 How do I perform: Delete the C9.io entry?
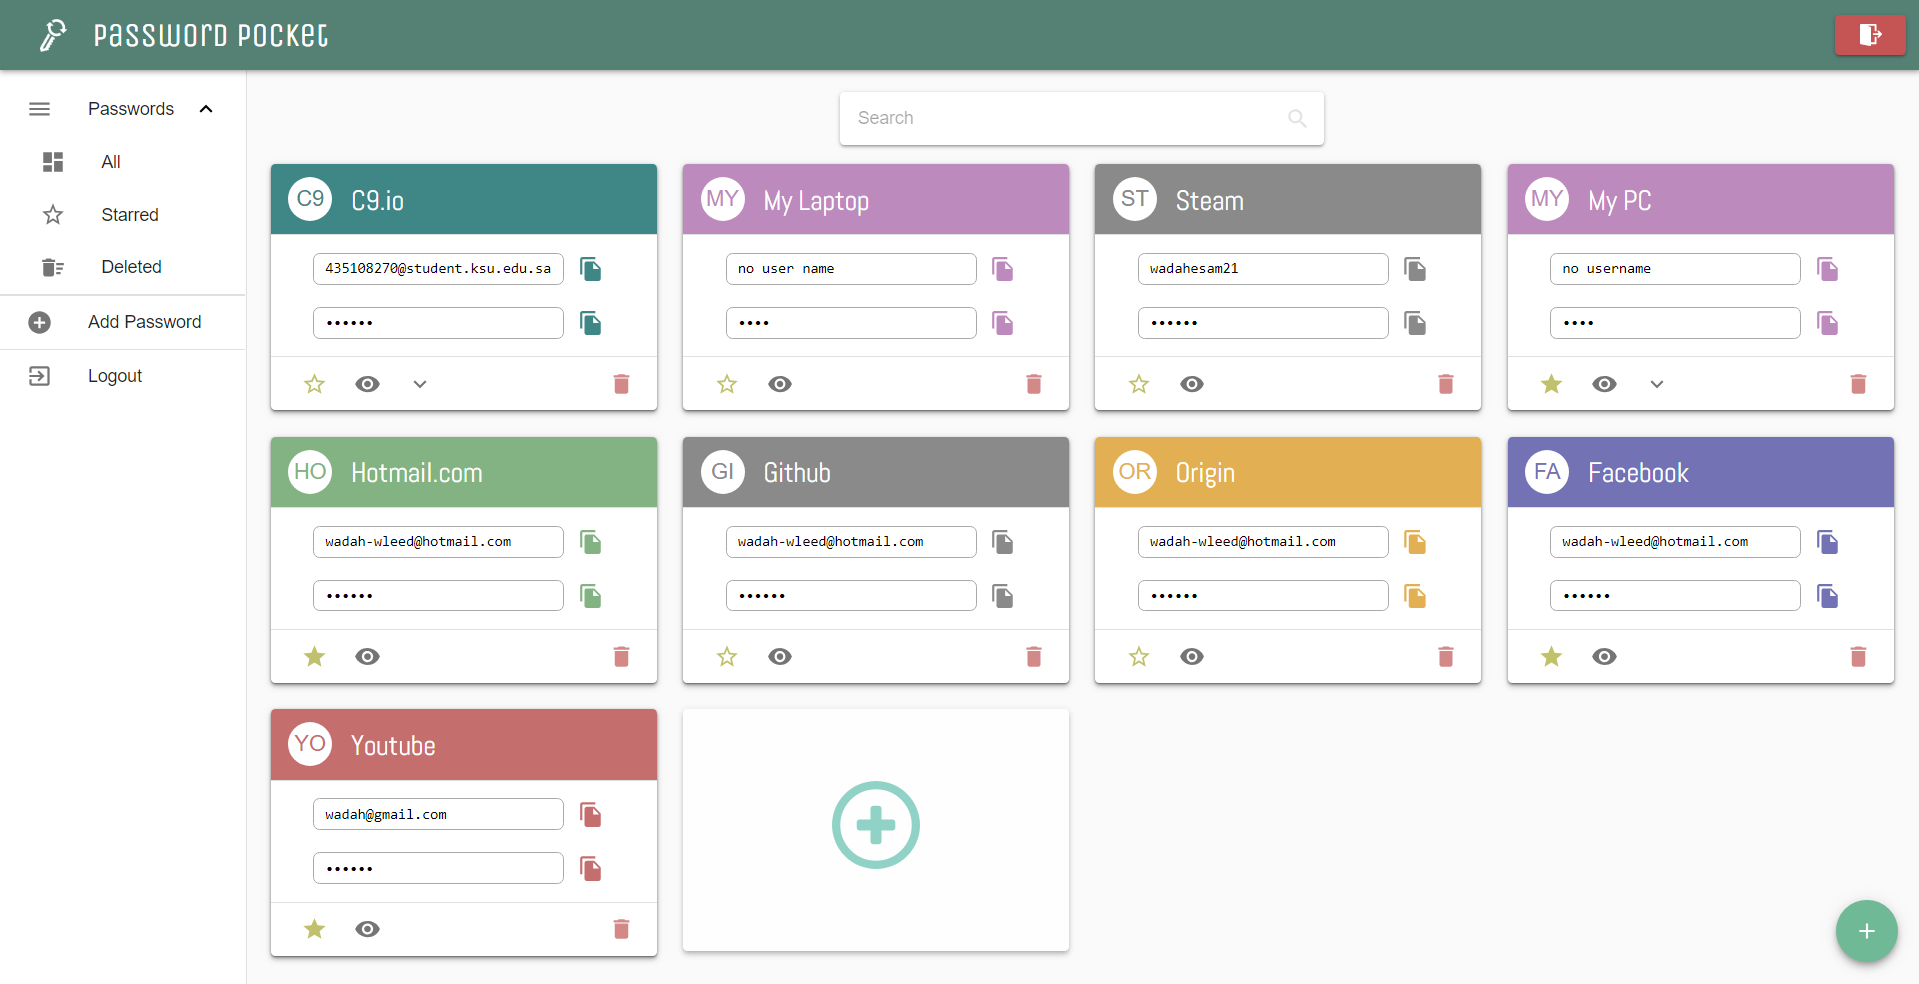621,384
